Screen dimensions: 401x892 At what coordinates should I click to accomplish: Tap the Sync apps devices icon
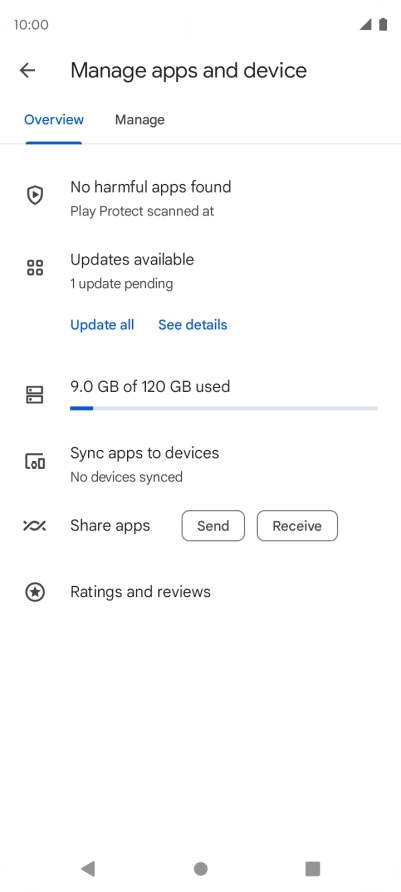35,461
